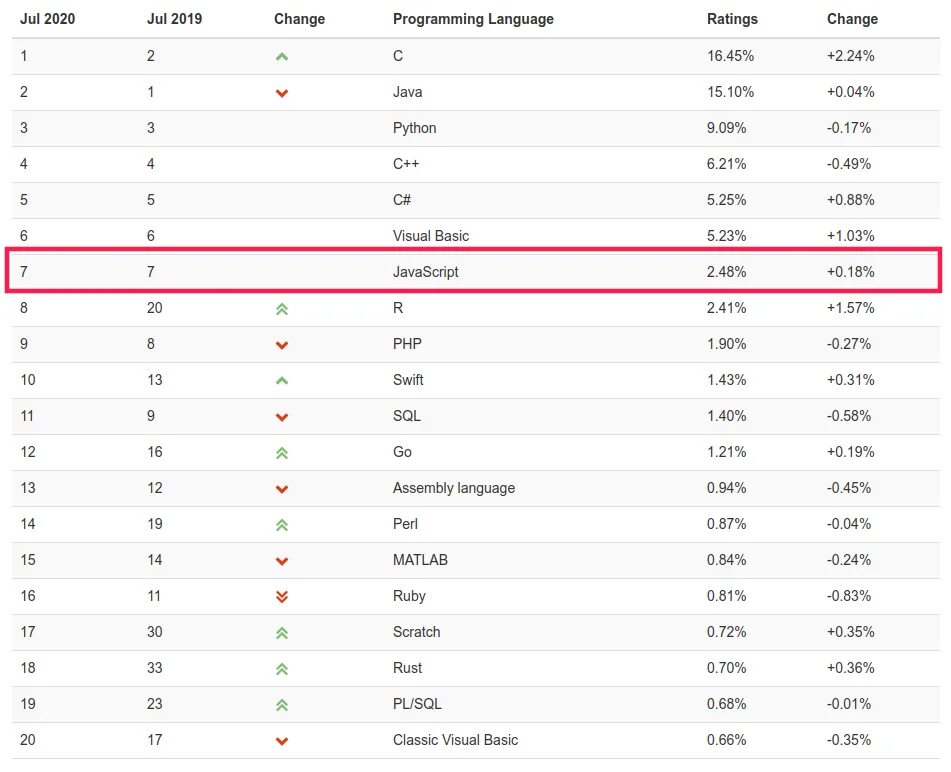
Task: Click the Jul 2019 column header
Action: (174, 19)
